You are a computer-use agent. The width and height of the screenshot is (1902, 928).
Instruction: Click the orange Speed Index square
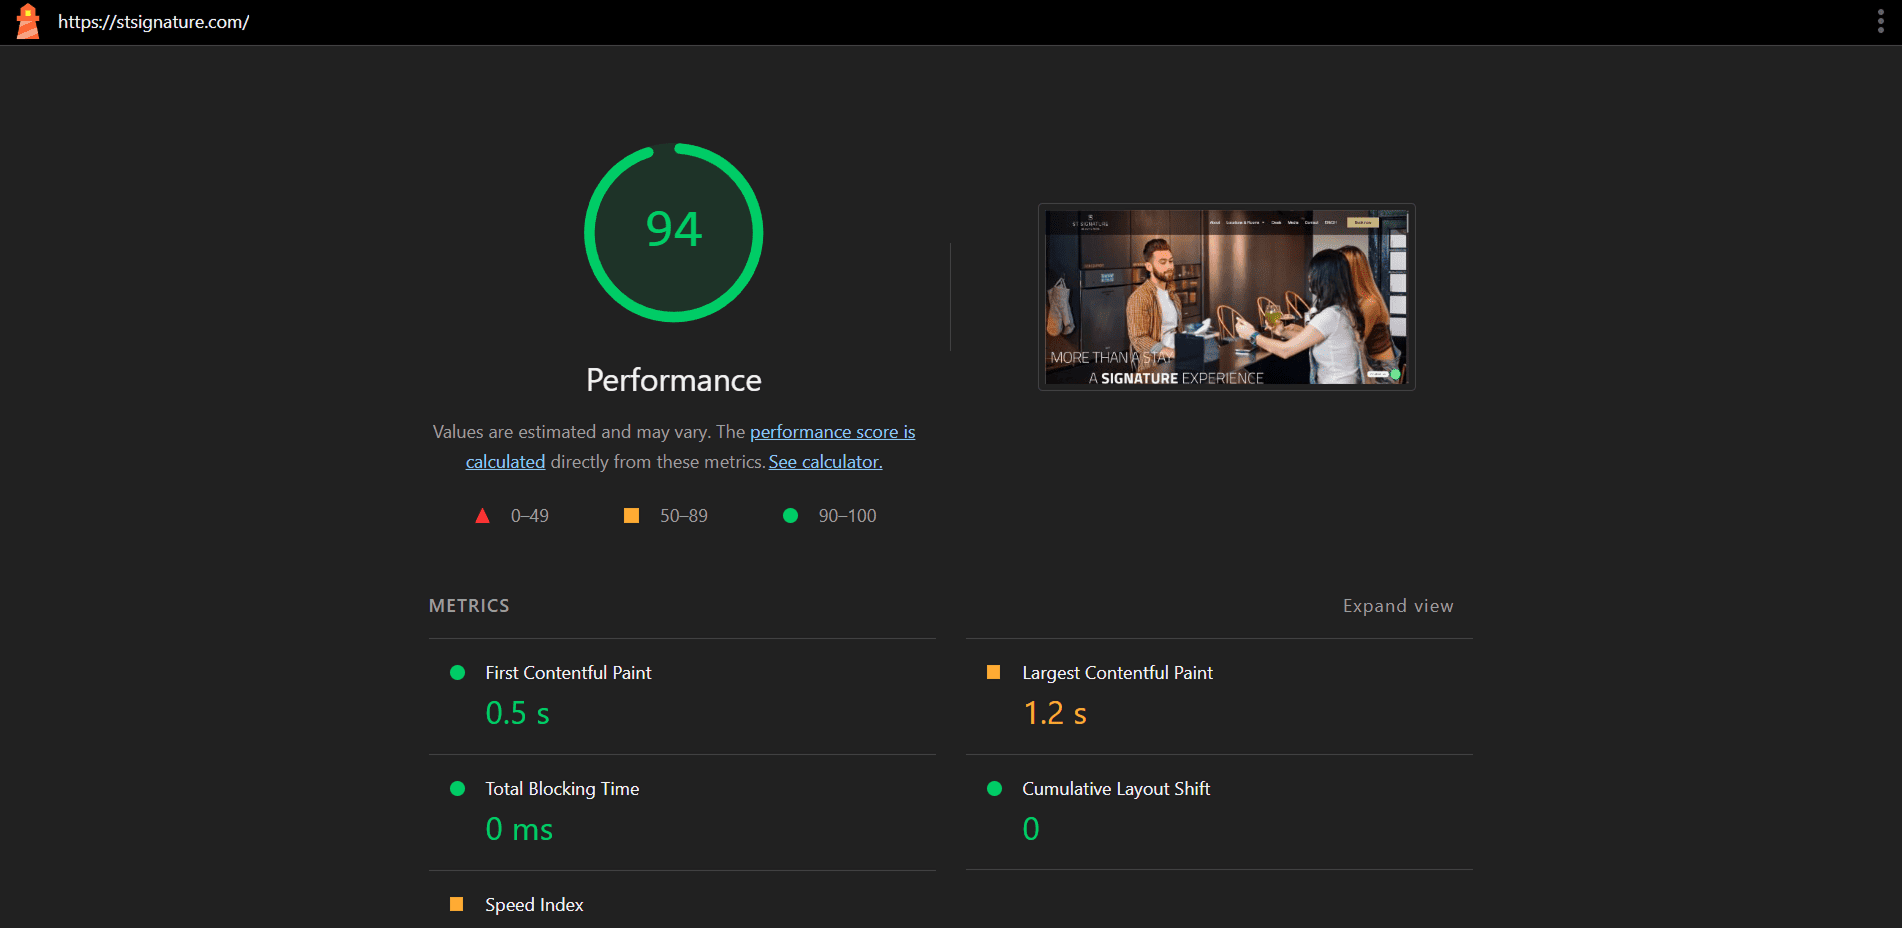457,904
